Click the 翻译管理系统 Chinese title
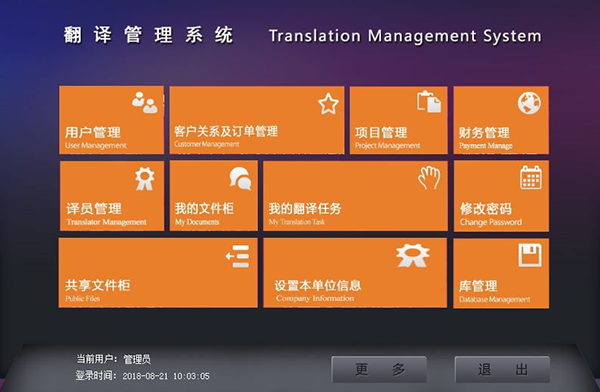 pos(148,35)
